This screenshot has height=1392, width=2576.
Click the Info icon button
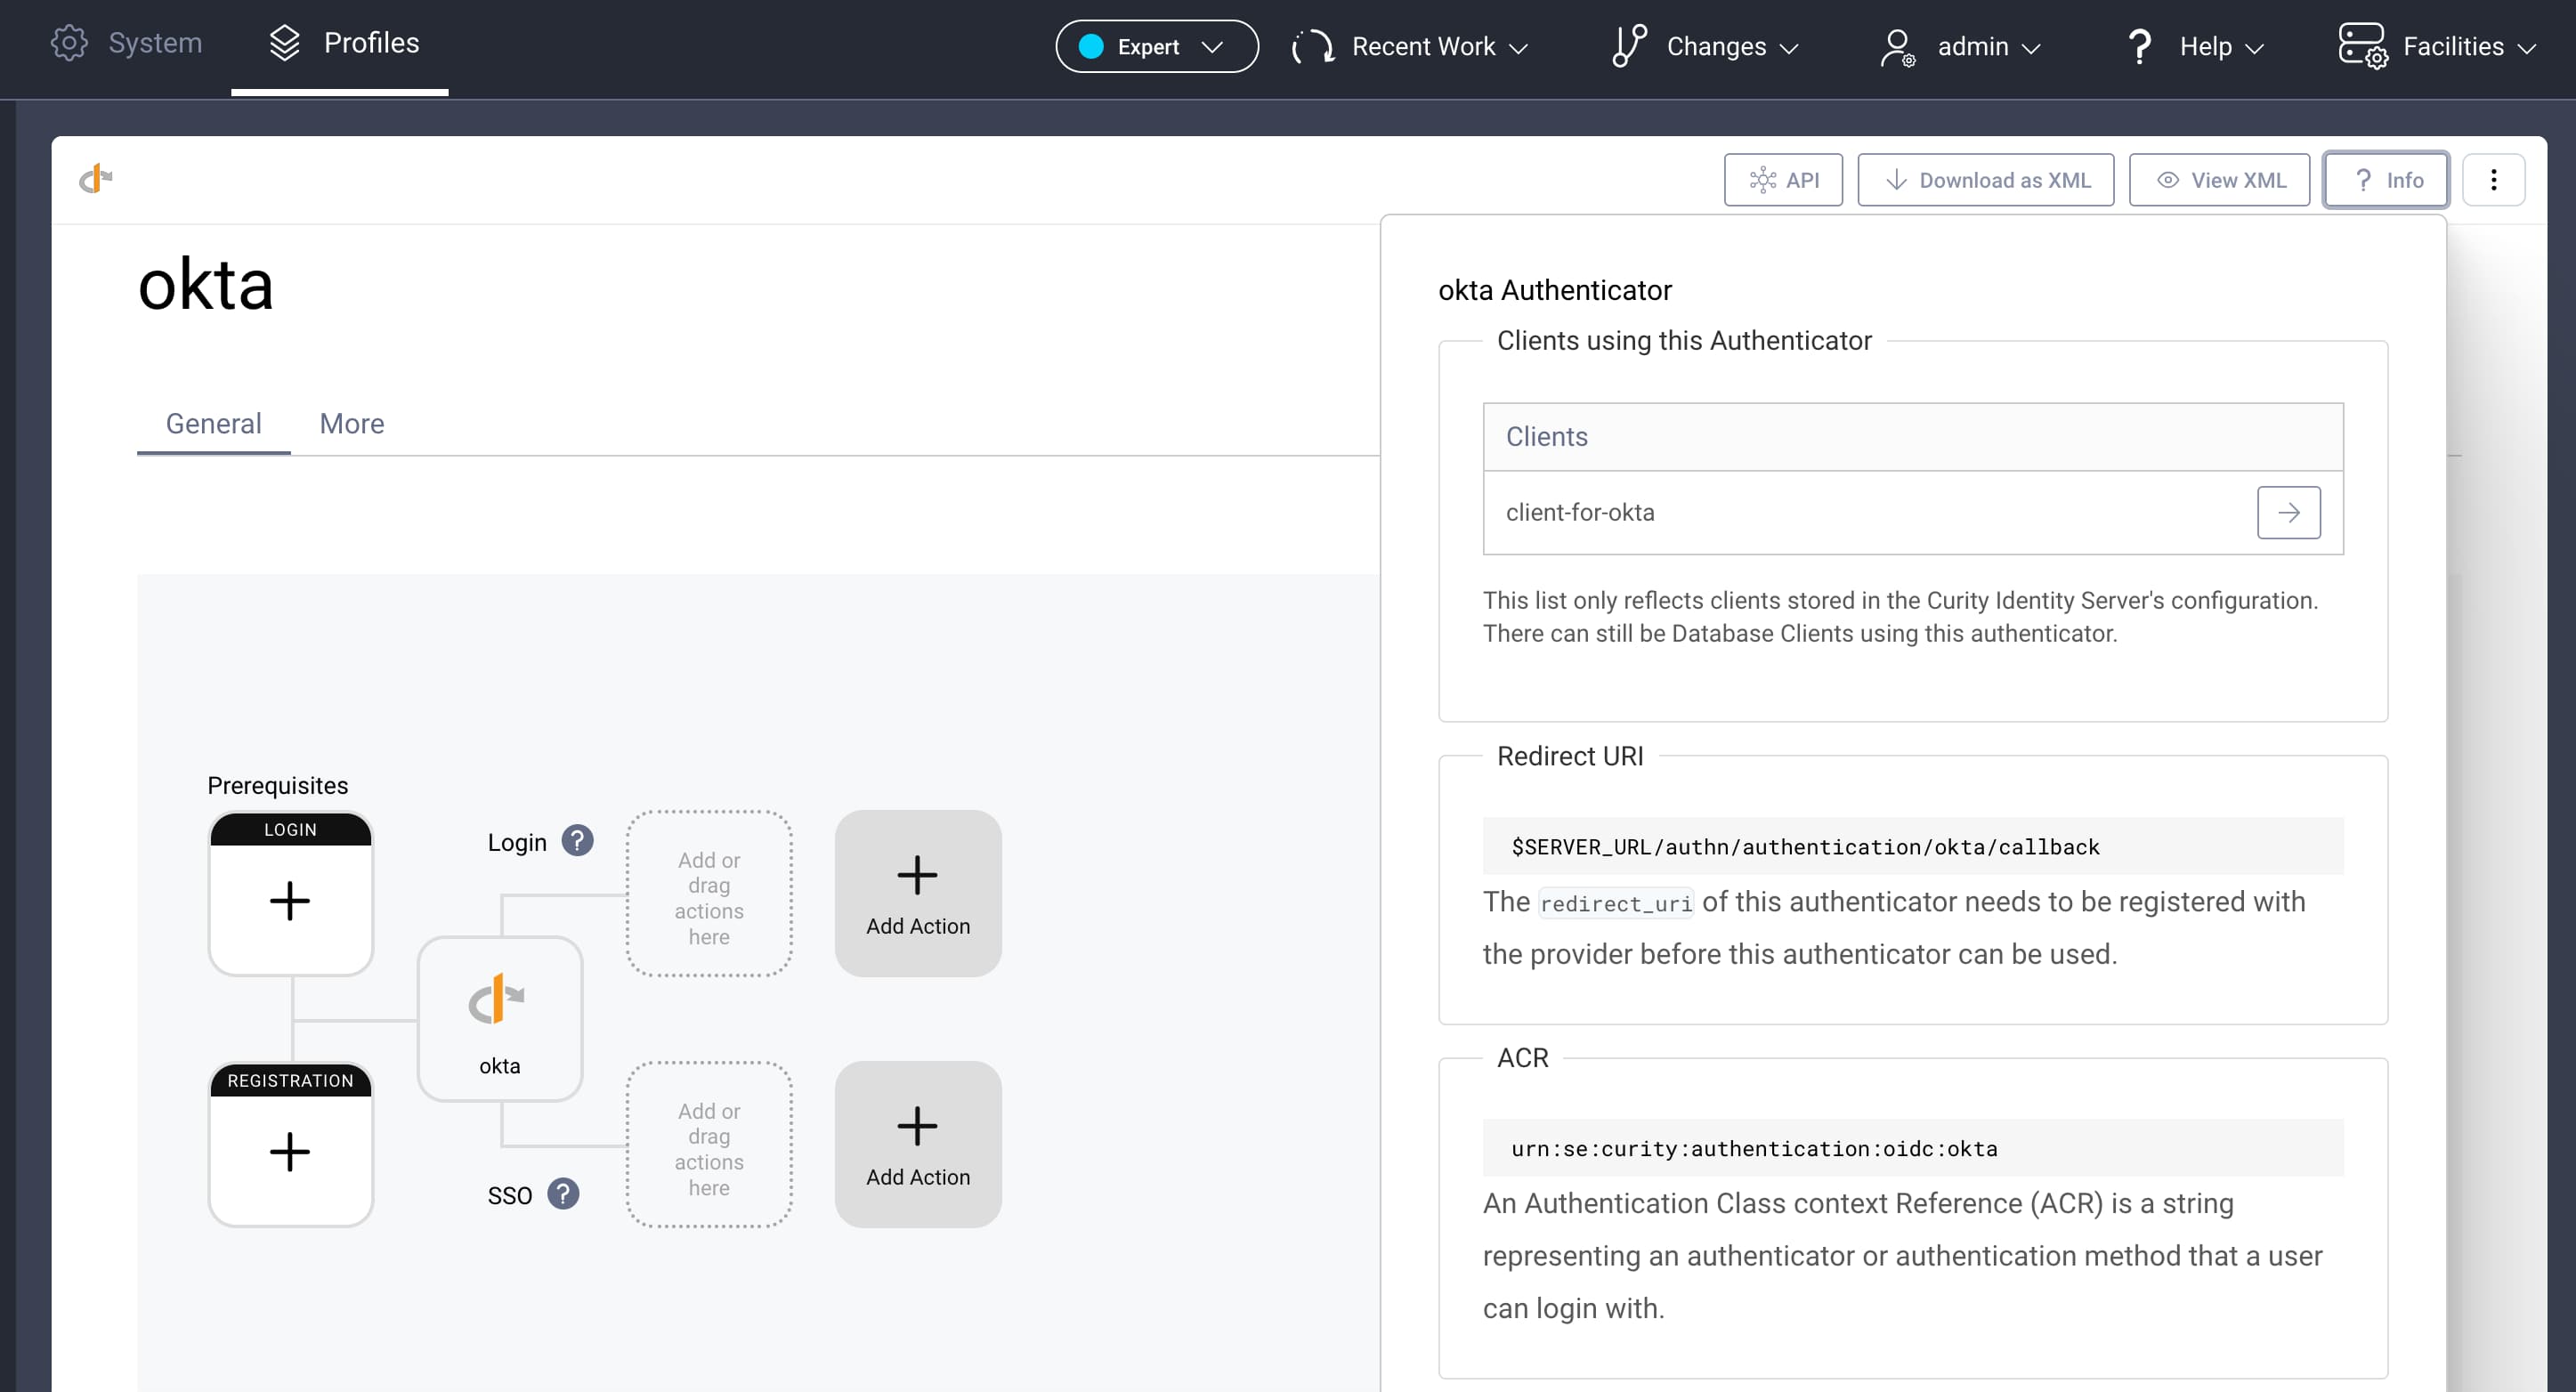click(x=2386, y=178)
